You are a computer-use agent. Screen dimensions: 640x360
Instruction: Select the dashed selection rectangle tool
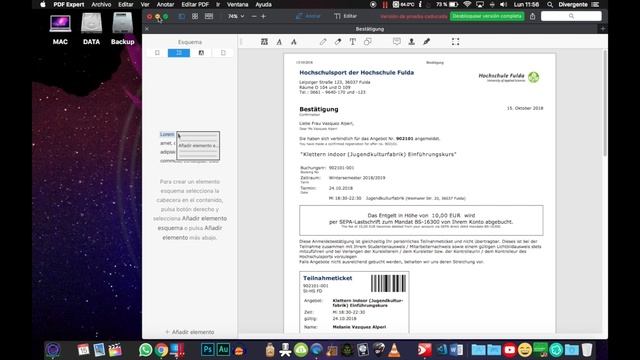coord(456,42)
